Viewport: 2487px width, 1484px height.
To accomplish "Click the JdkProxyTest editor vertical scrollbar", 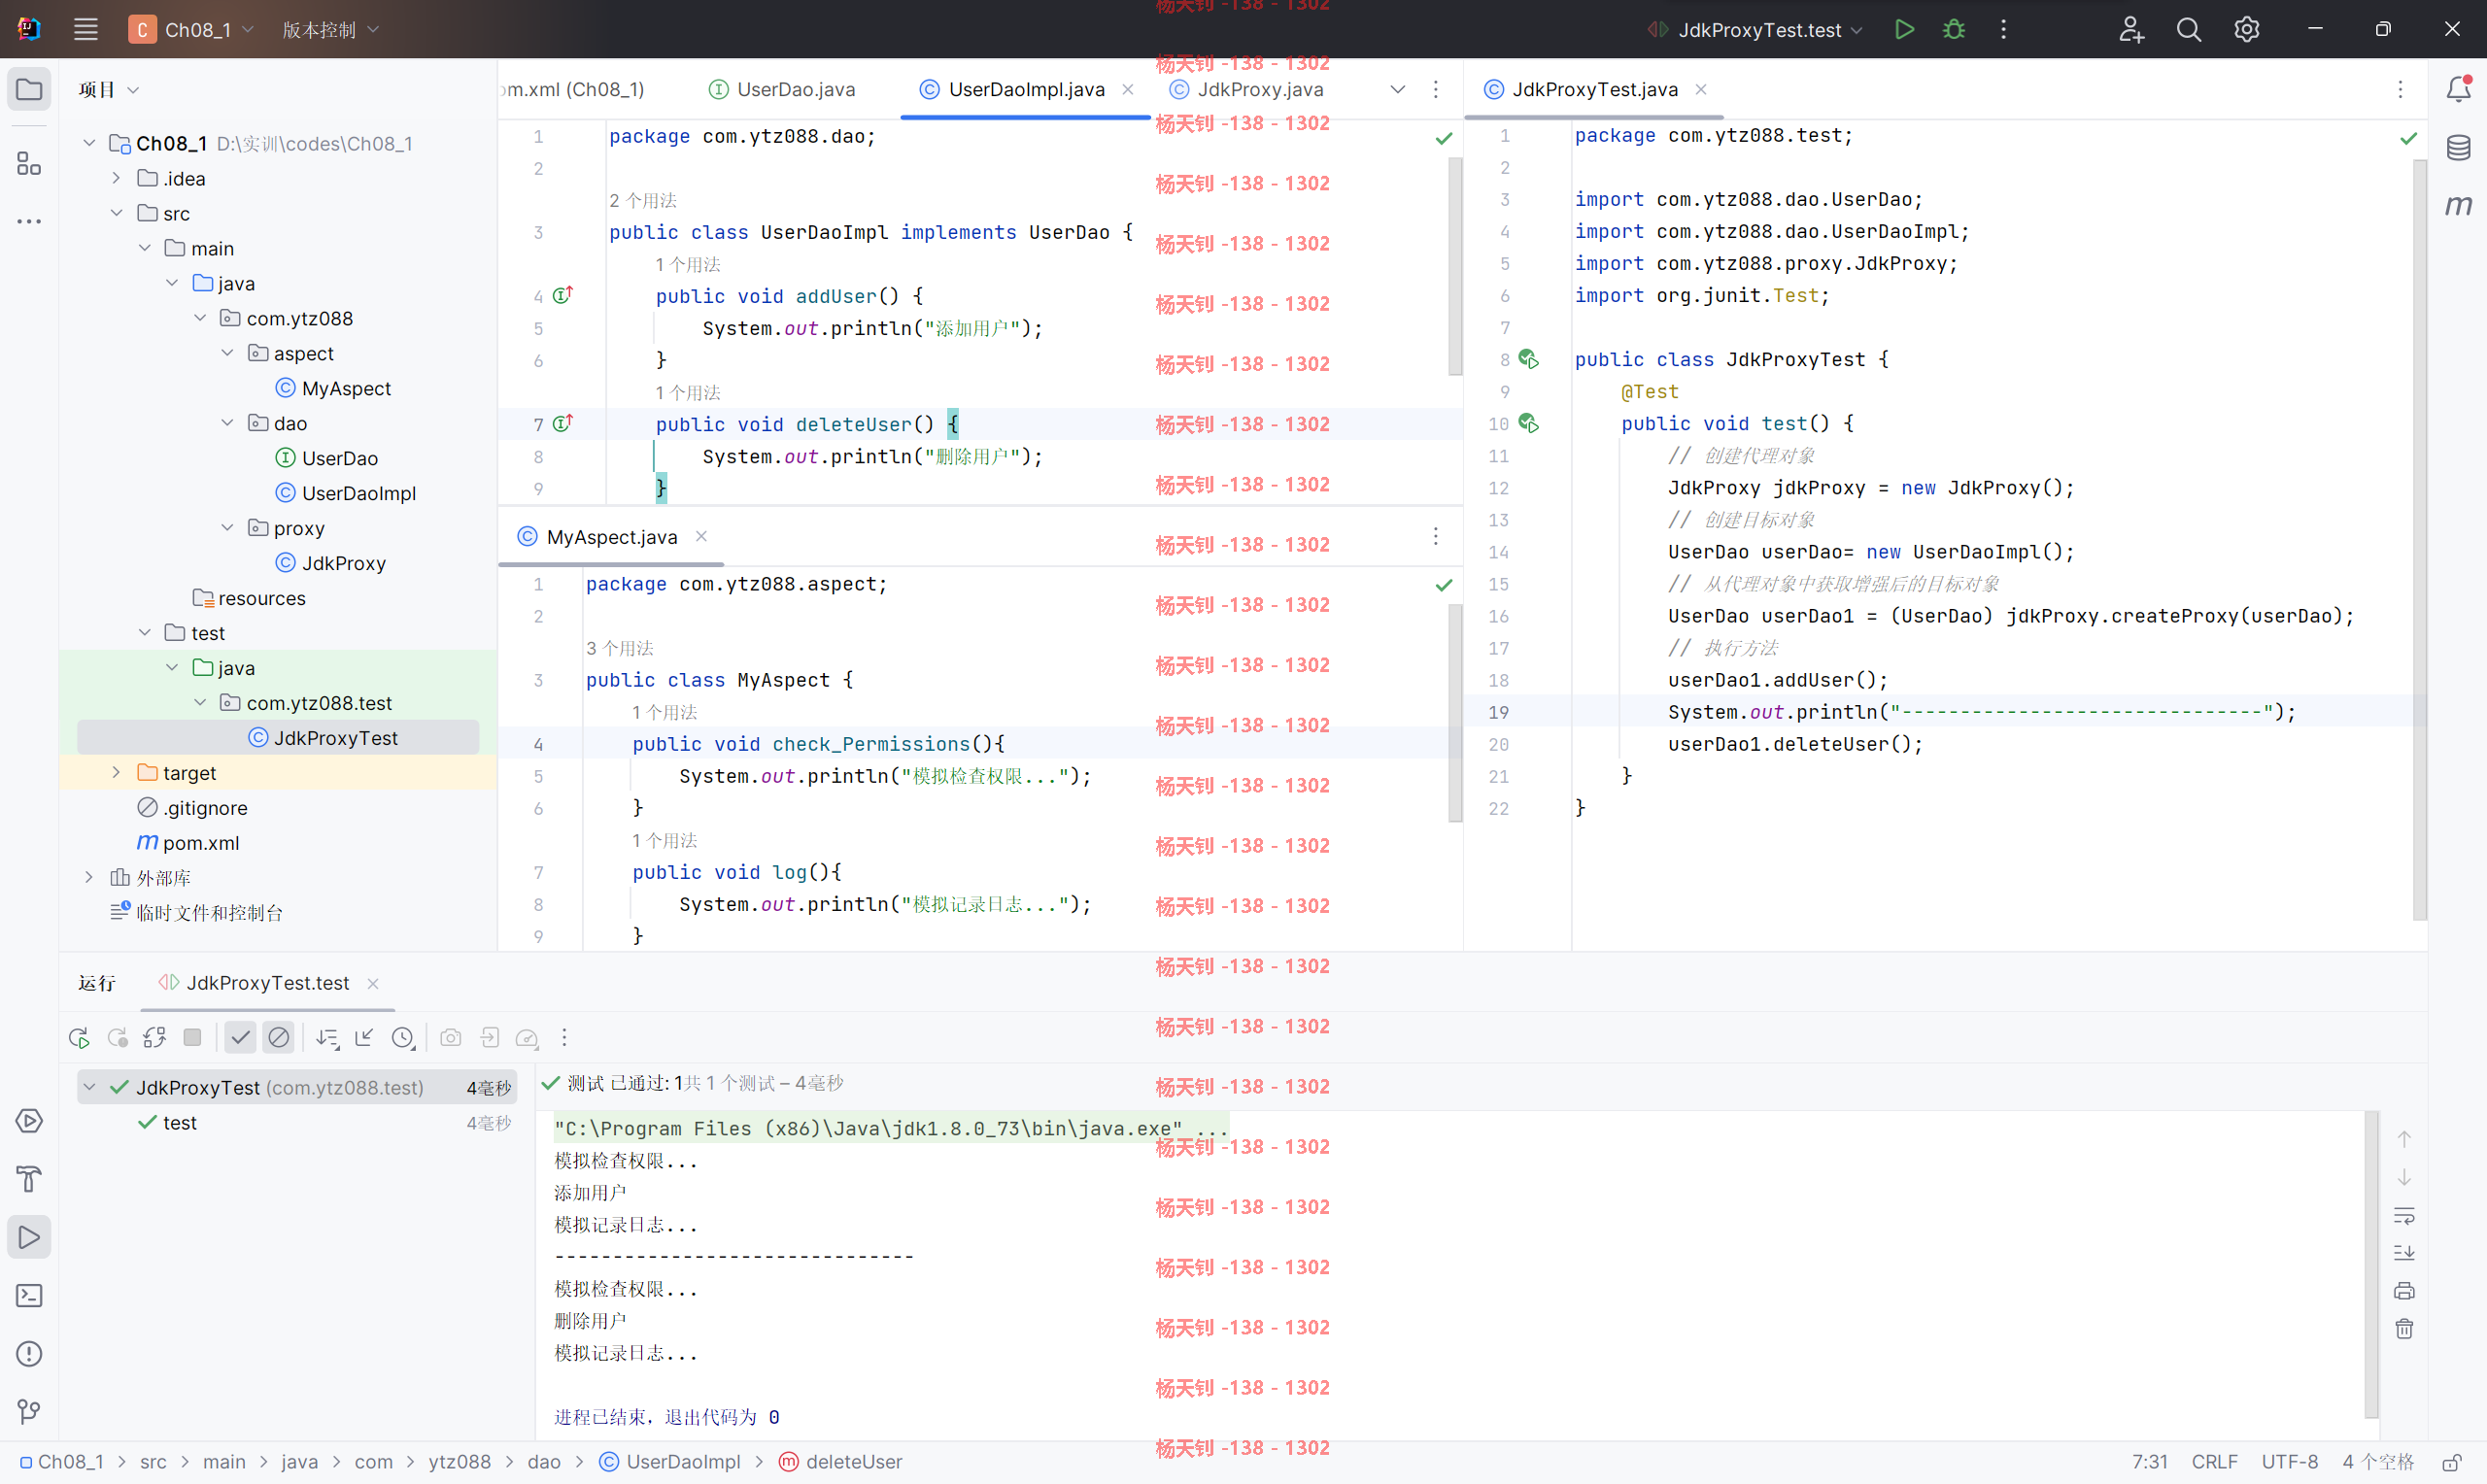I will tap(2419, 540).
